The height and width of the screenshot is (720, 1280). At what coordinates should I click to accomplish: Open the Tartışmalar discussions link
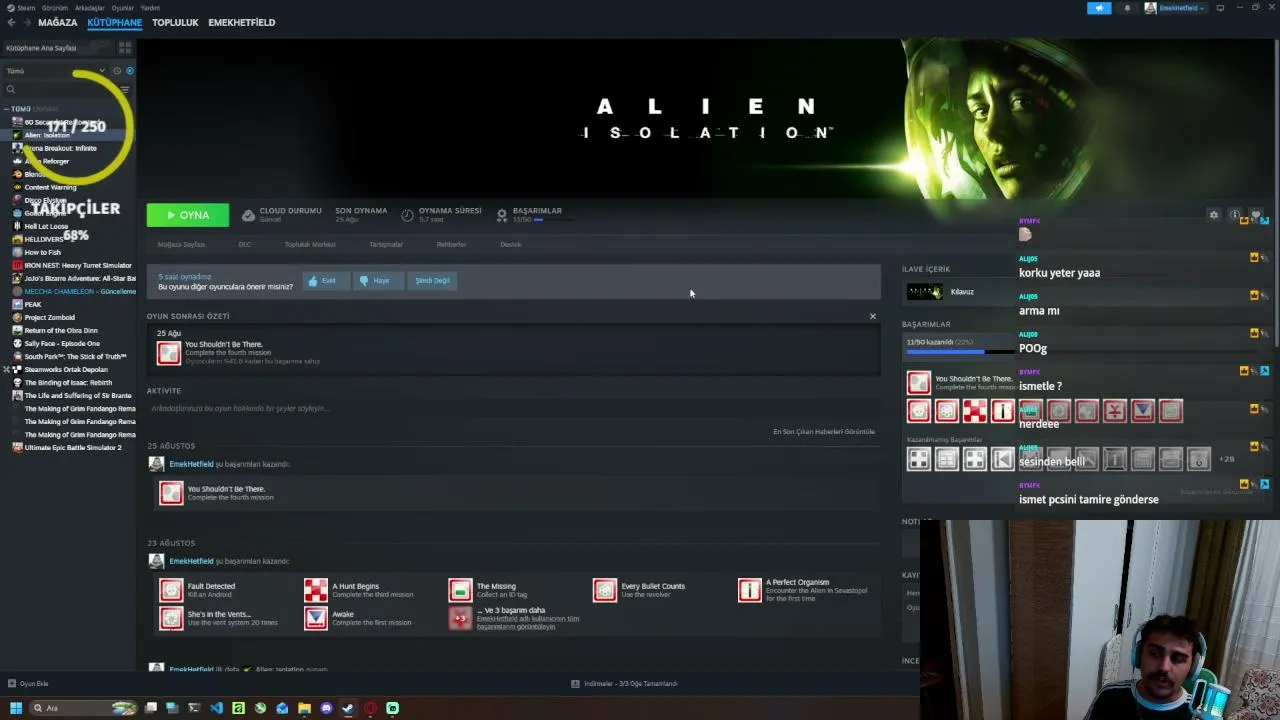point(386,244)
